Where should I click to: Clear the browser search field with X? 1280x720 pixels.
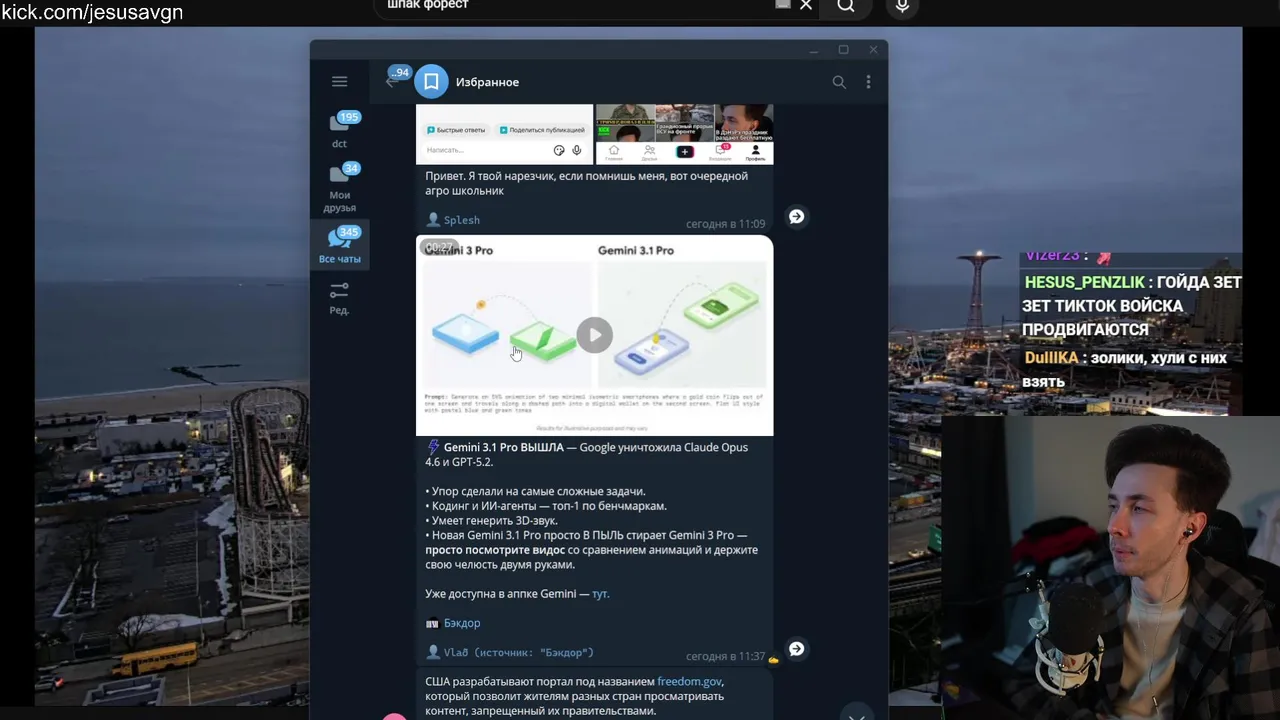pyautogui.click(x=806, y=5)
